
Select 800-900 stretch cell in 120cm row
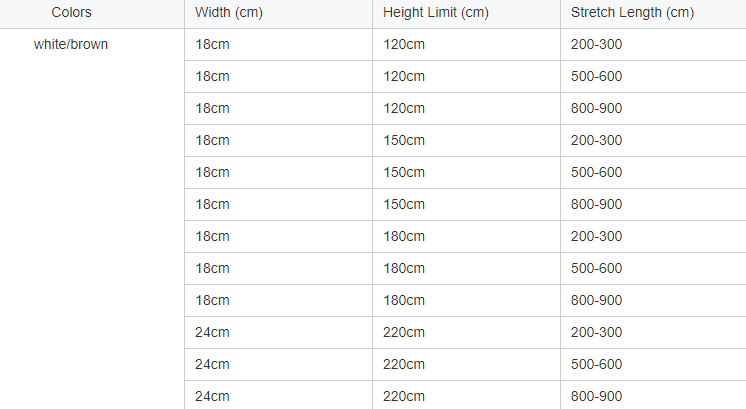coord(596,108)
